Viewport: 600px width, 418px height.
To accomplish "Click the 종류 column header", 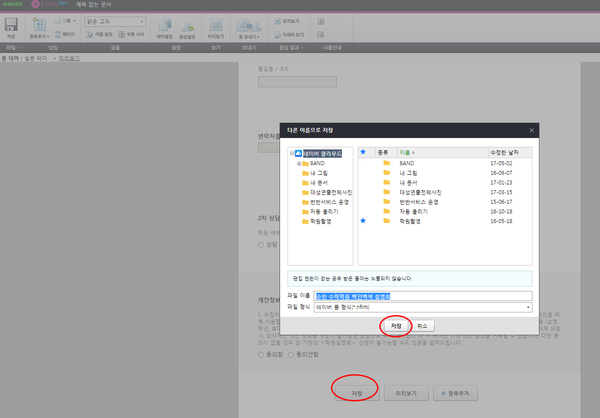I will coord(386,152).
